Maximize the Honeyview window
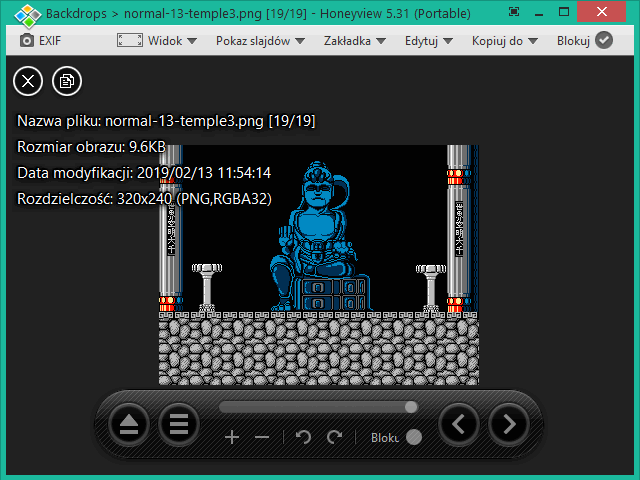 (x=564, y=12)
